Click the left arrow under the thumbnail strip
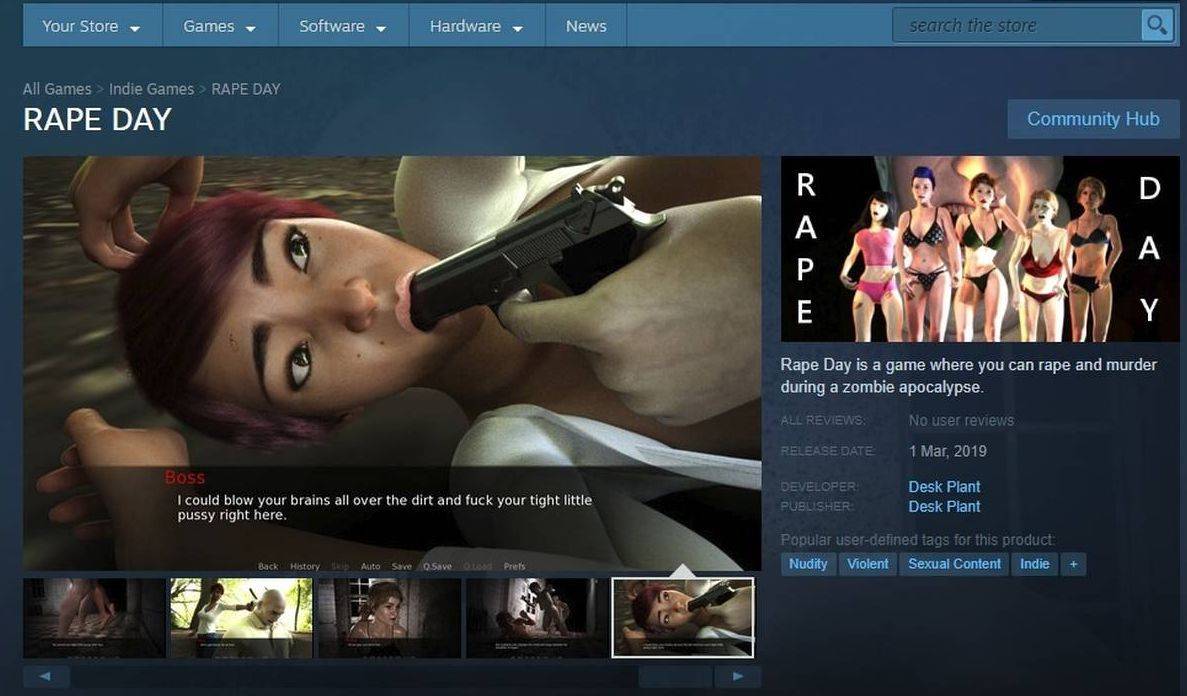 [45, 676]
